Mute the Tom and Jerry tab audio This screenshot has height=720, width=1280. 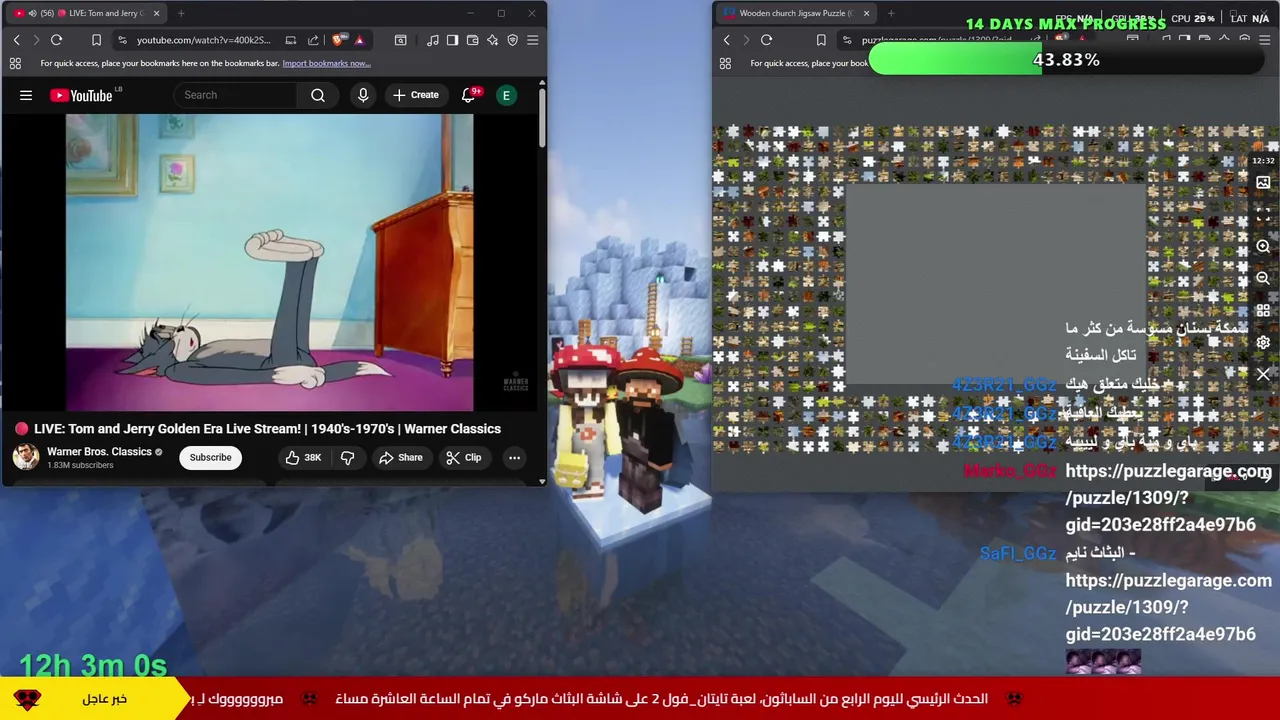click(x=32, y=13)
